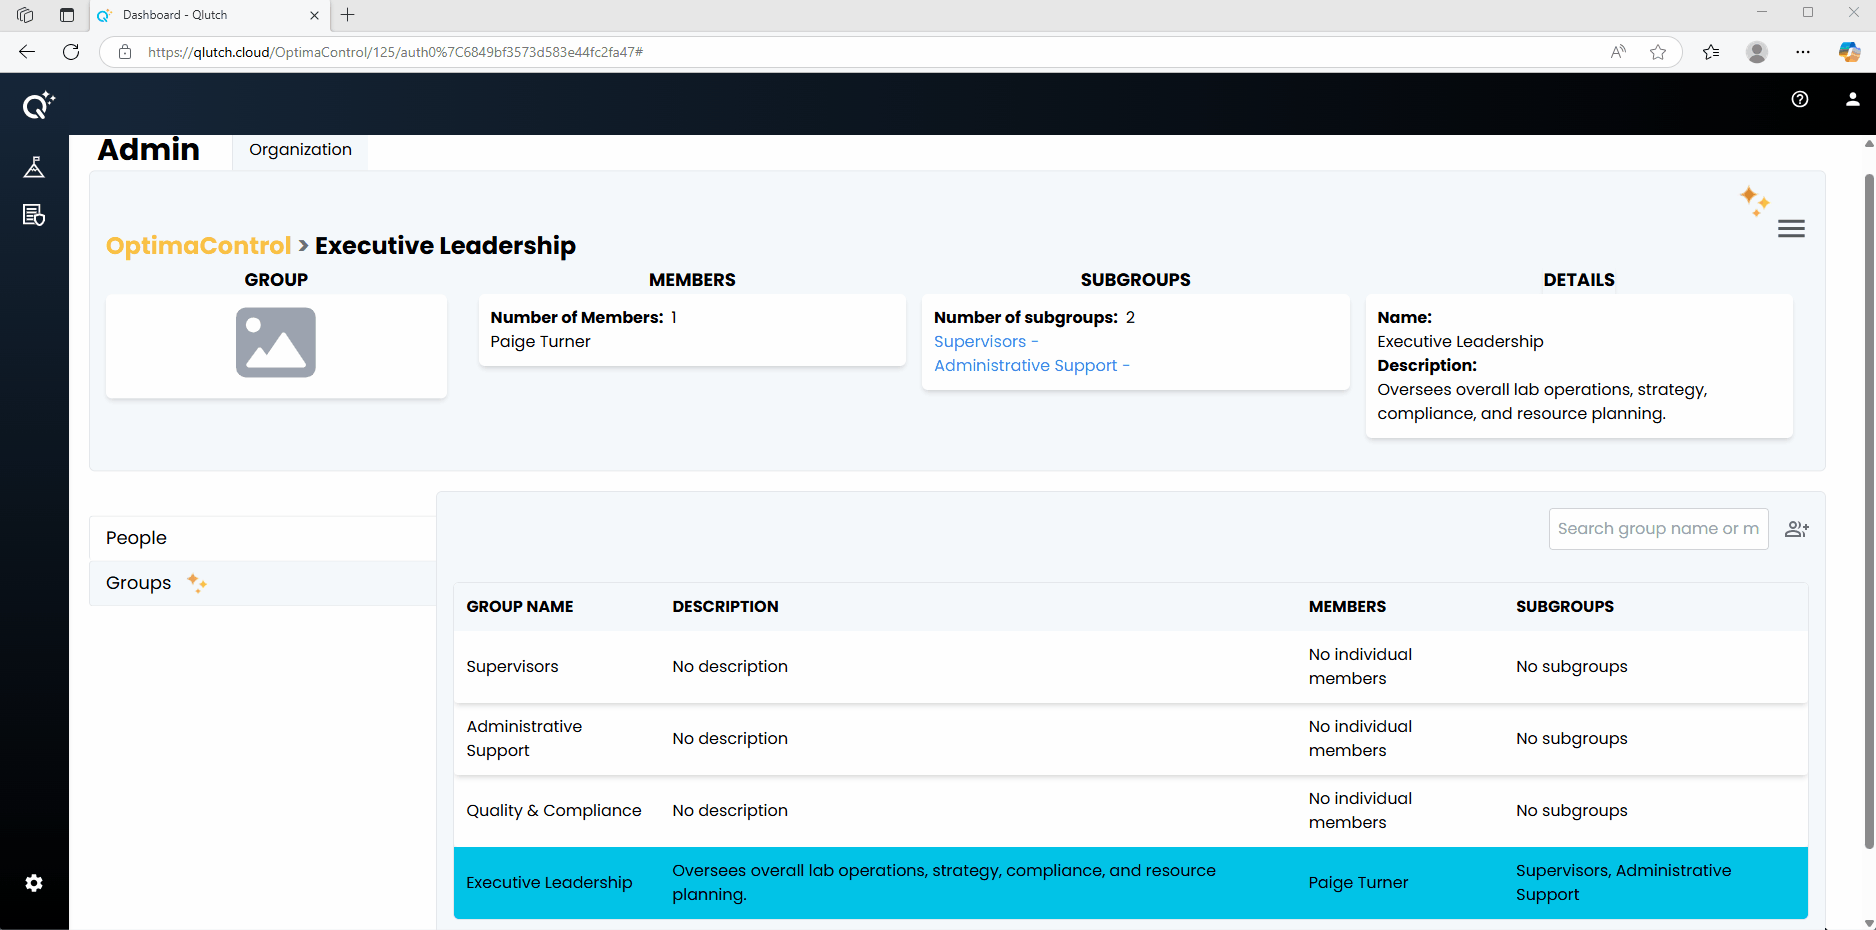Image resolution: width=1876 pixels, height=930 pixels.
Task: Click the read aloud icon in address bar
Action: click(1618, 52)
